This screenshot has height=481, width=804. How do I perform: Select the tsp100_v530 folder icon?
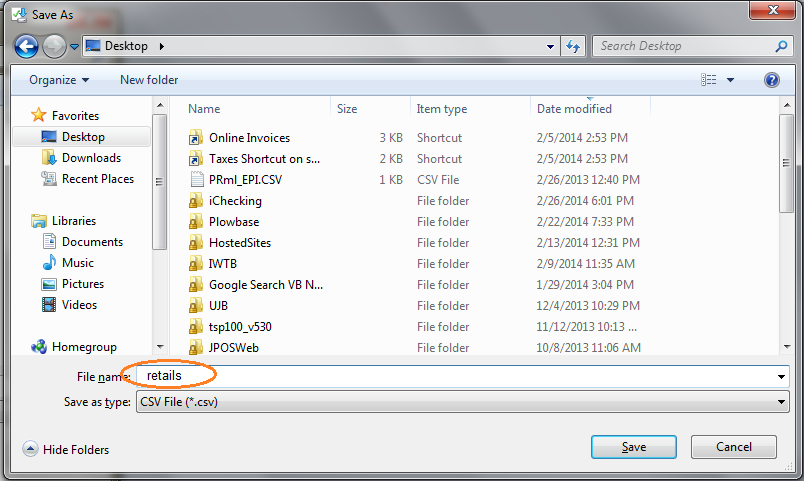click(x=195, y=327)
